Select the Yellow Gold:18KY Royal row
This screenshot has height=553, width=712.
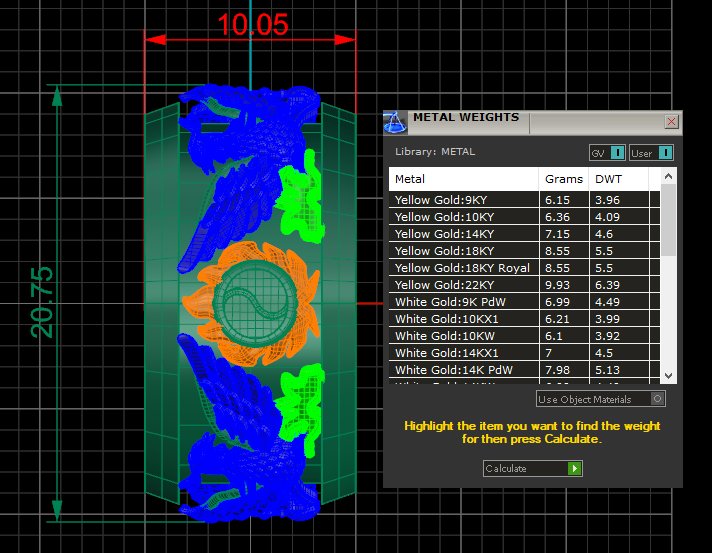click(x=524, y=268)
